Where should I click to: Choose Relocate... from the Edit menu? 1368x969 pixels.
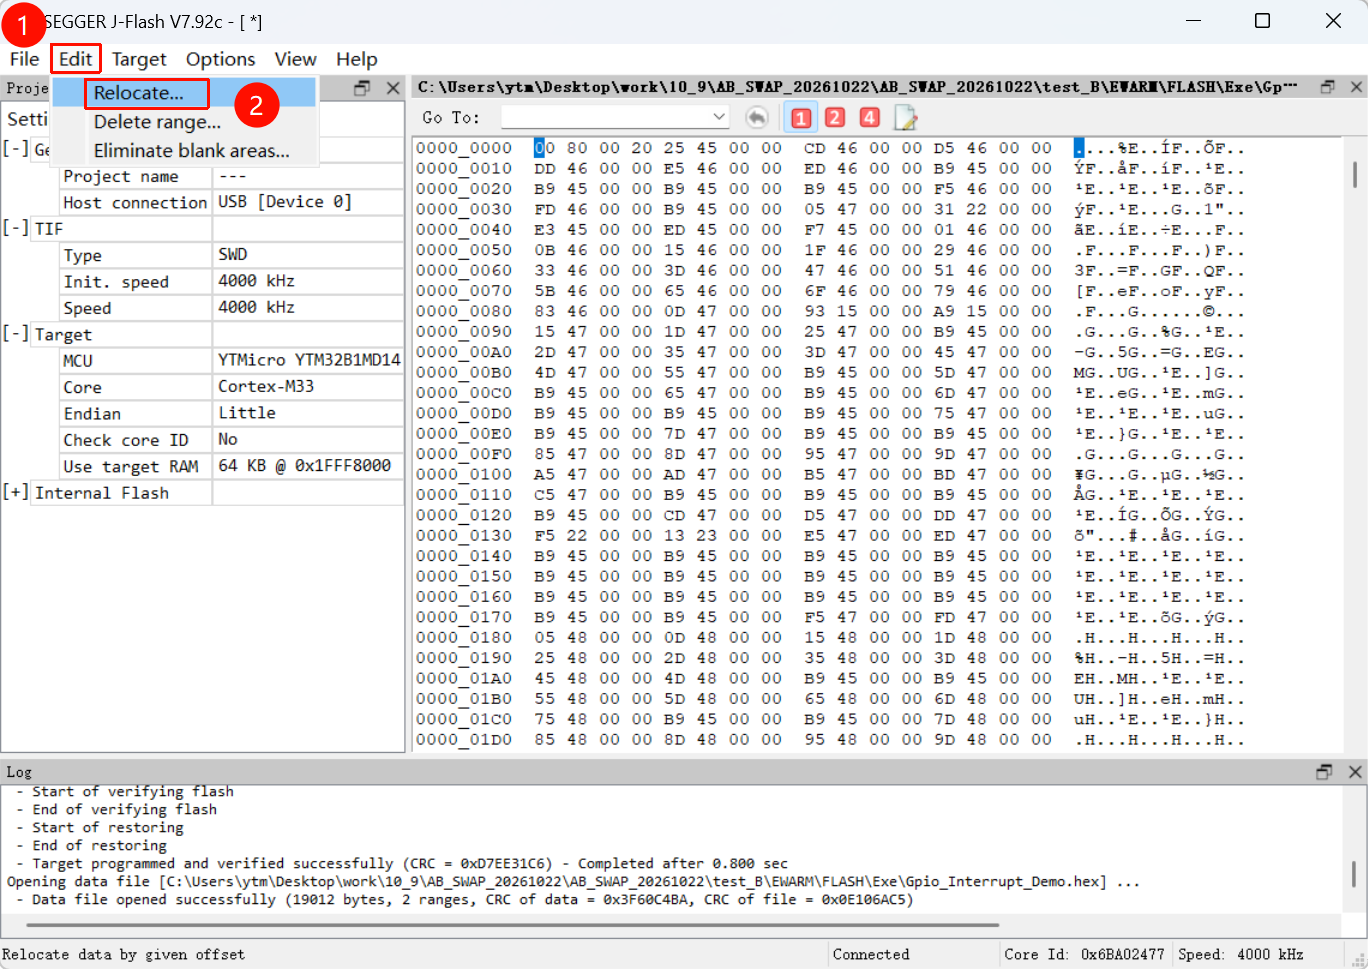tap(184, 93)
